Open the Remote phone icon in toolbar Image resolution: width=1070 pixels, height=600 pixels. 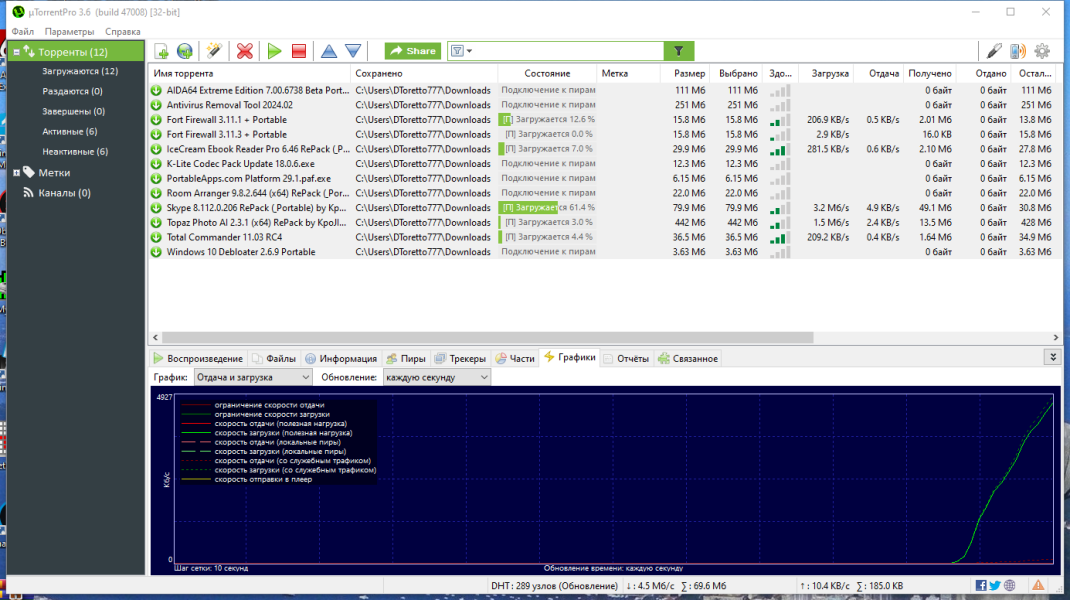point(1017,51)
